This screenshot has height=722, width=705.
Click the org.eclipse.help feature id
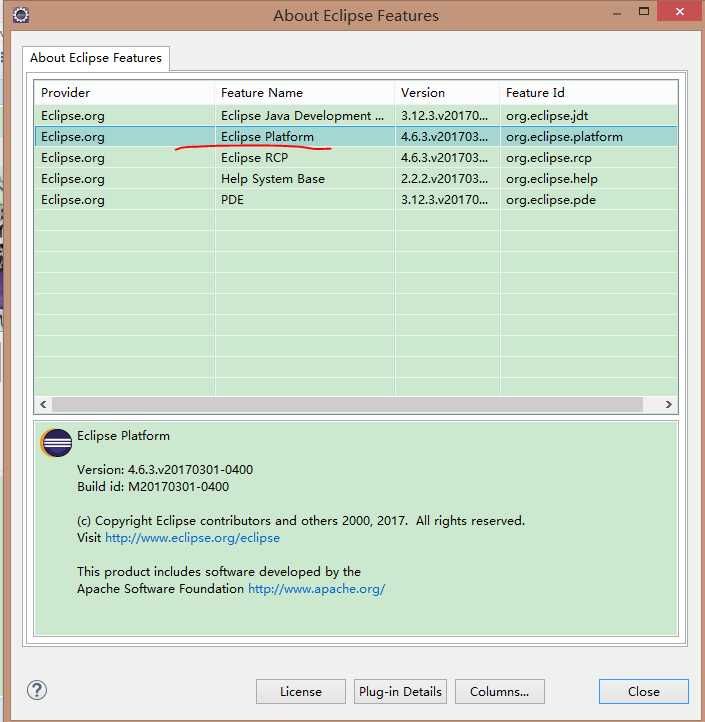[x=552, y=179]
